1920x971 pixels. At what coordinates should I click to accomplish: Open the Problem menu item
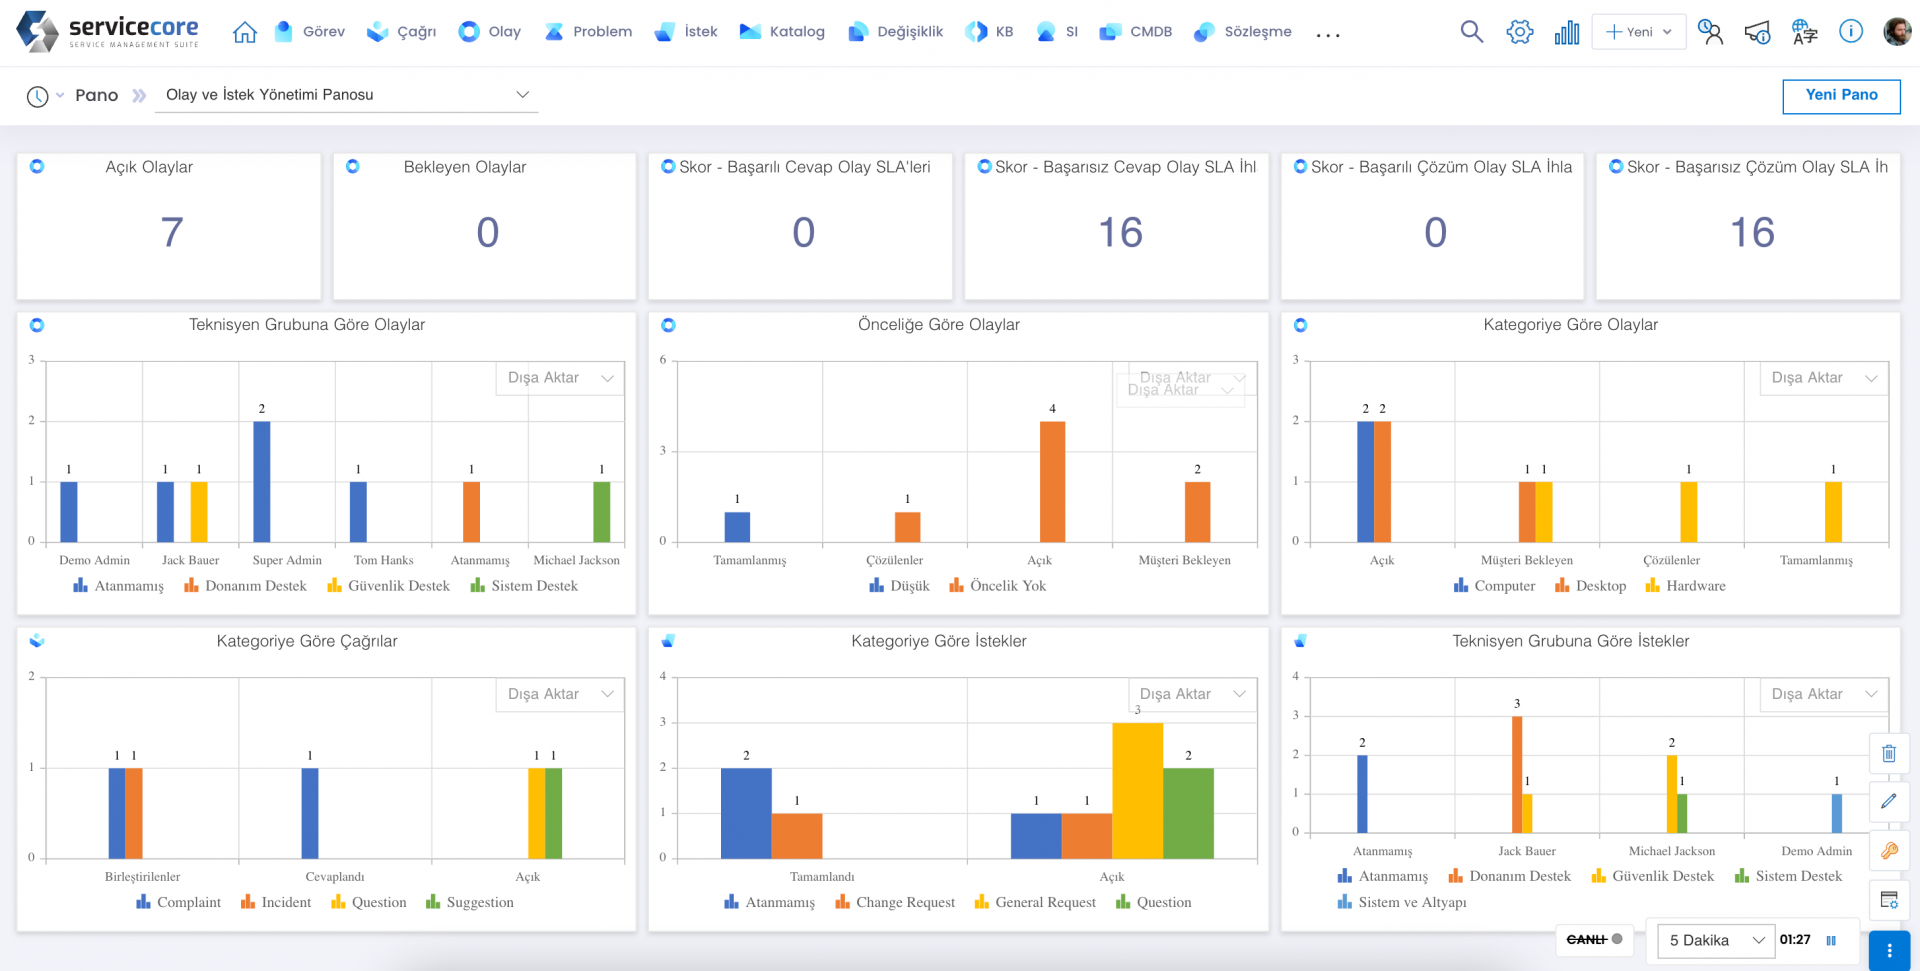click(588, 32)
